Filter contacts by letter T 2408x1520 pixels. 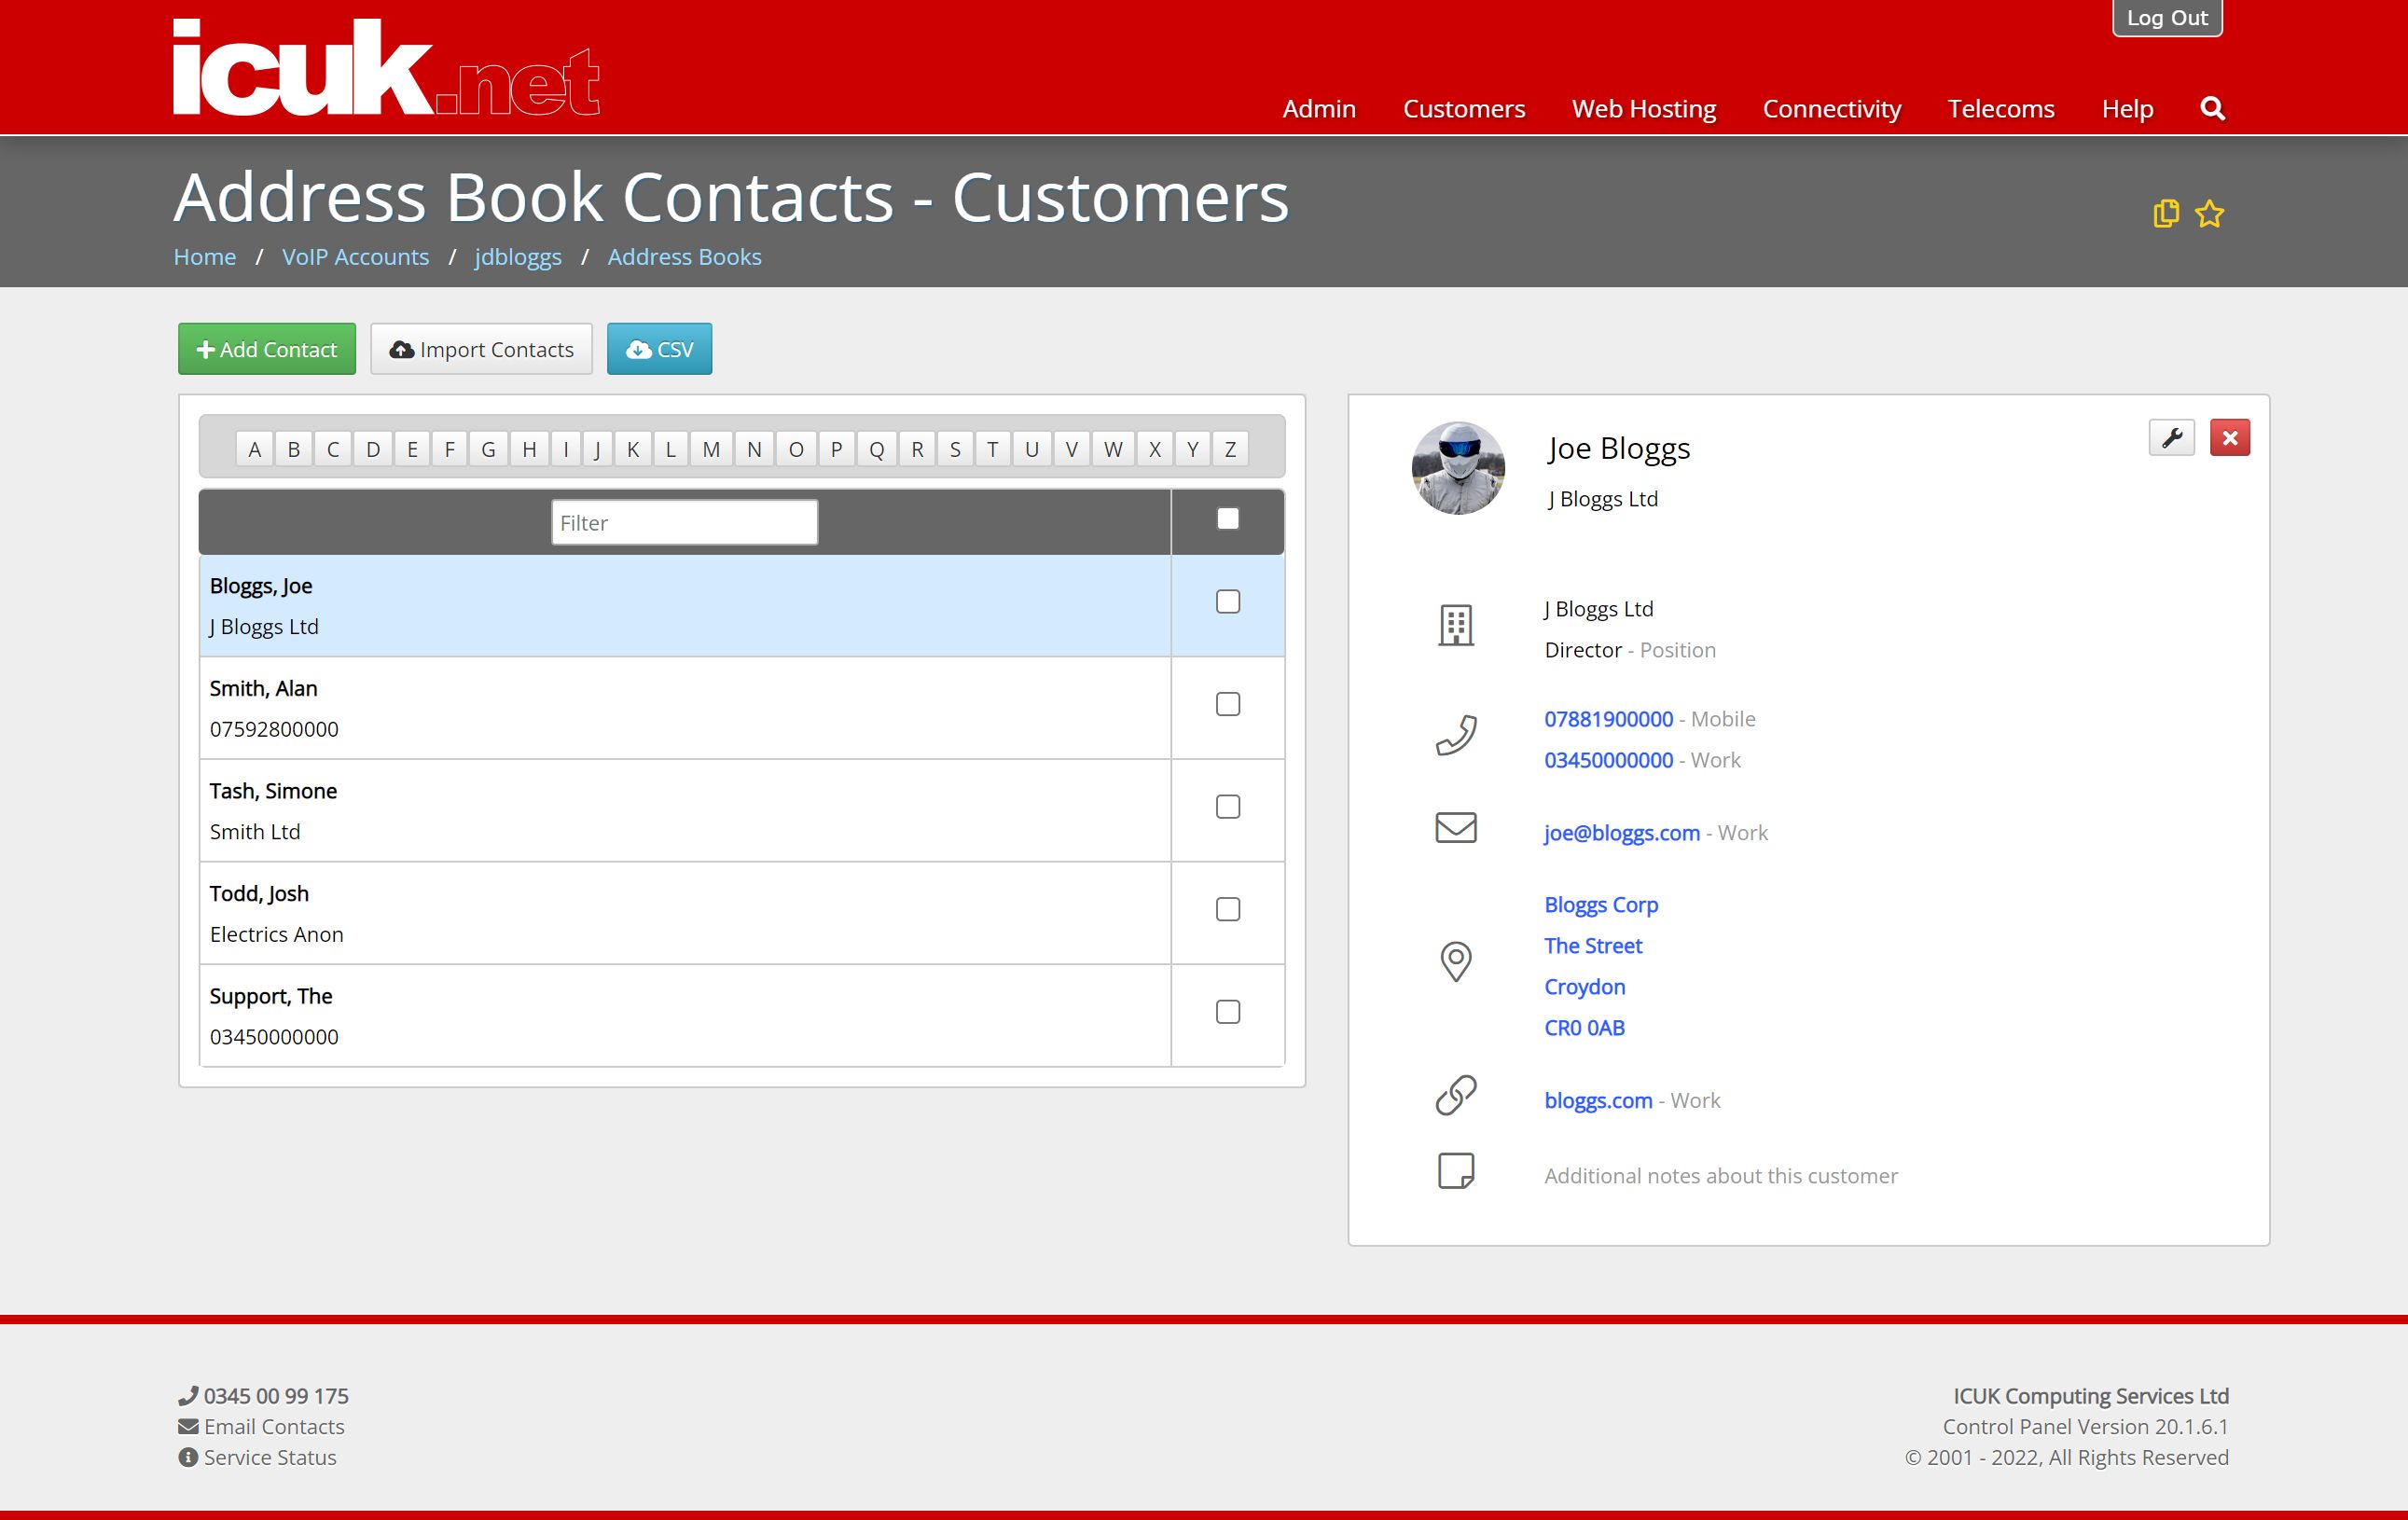pyautogui.click(x=992, y=449)
